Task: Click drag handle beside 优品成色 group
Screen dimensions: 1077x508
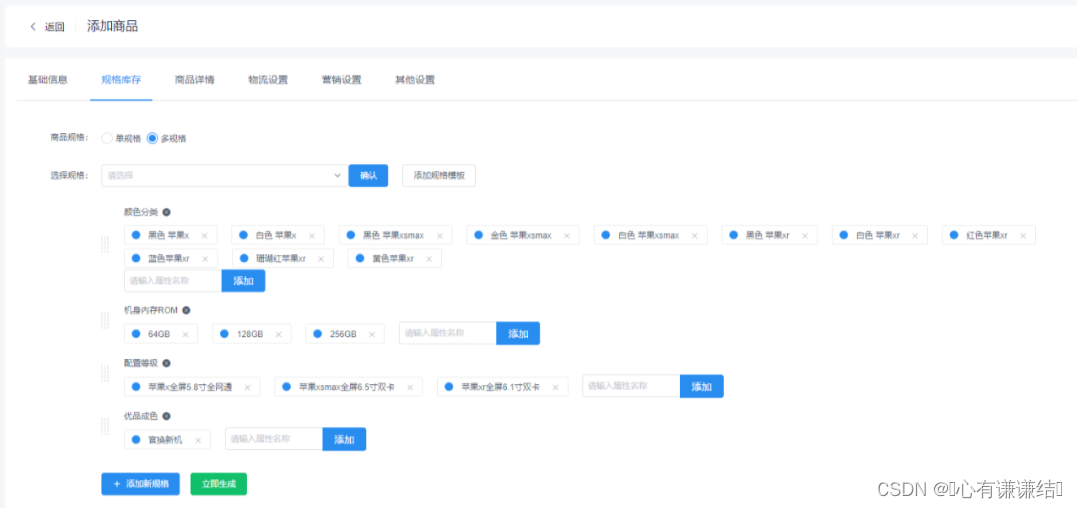Action: coord(105,426)
